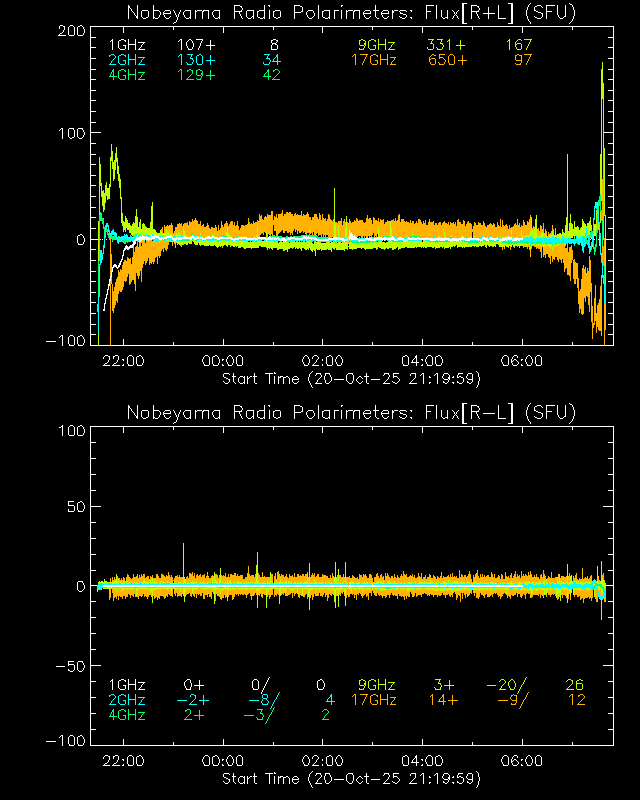Select the 4GHz green legend label in top plot
This screenshot has height=800, width=640.
[x=126, y=75]
